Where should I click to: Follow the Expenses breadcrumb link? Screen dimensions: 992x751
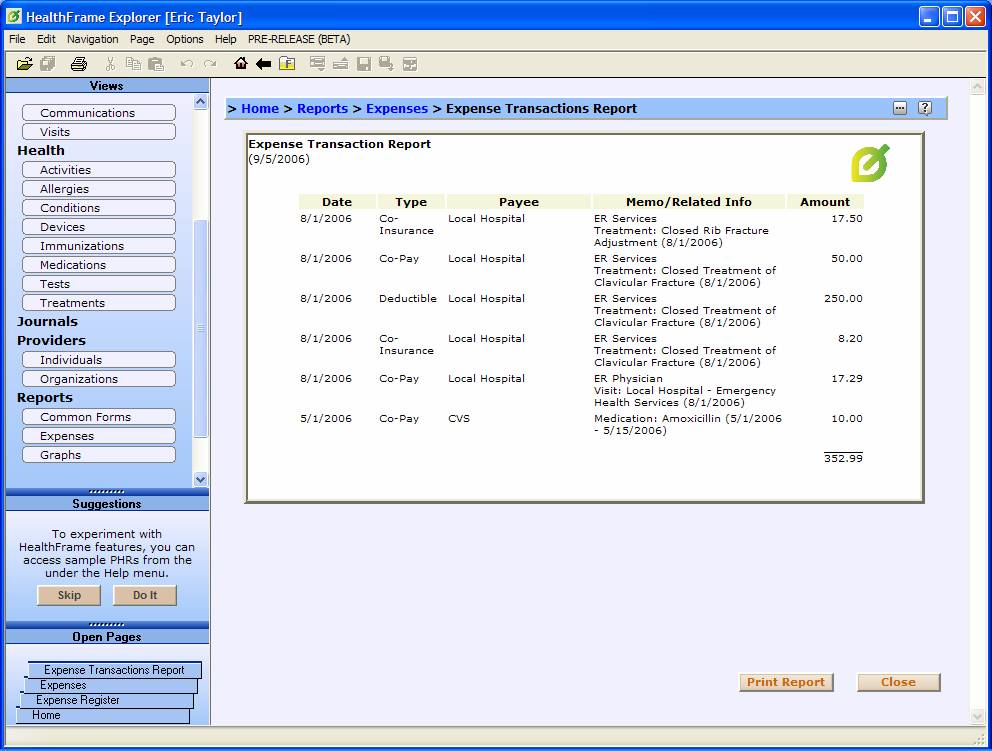[397, 108]
